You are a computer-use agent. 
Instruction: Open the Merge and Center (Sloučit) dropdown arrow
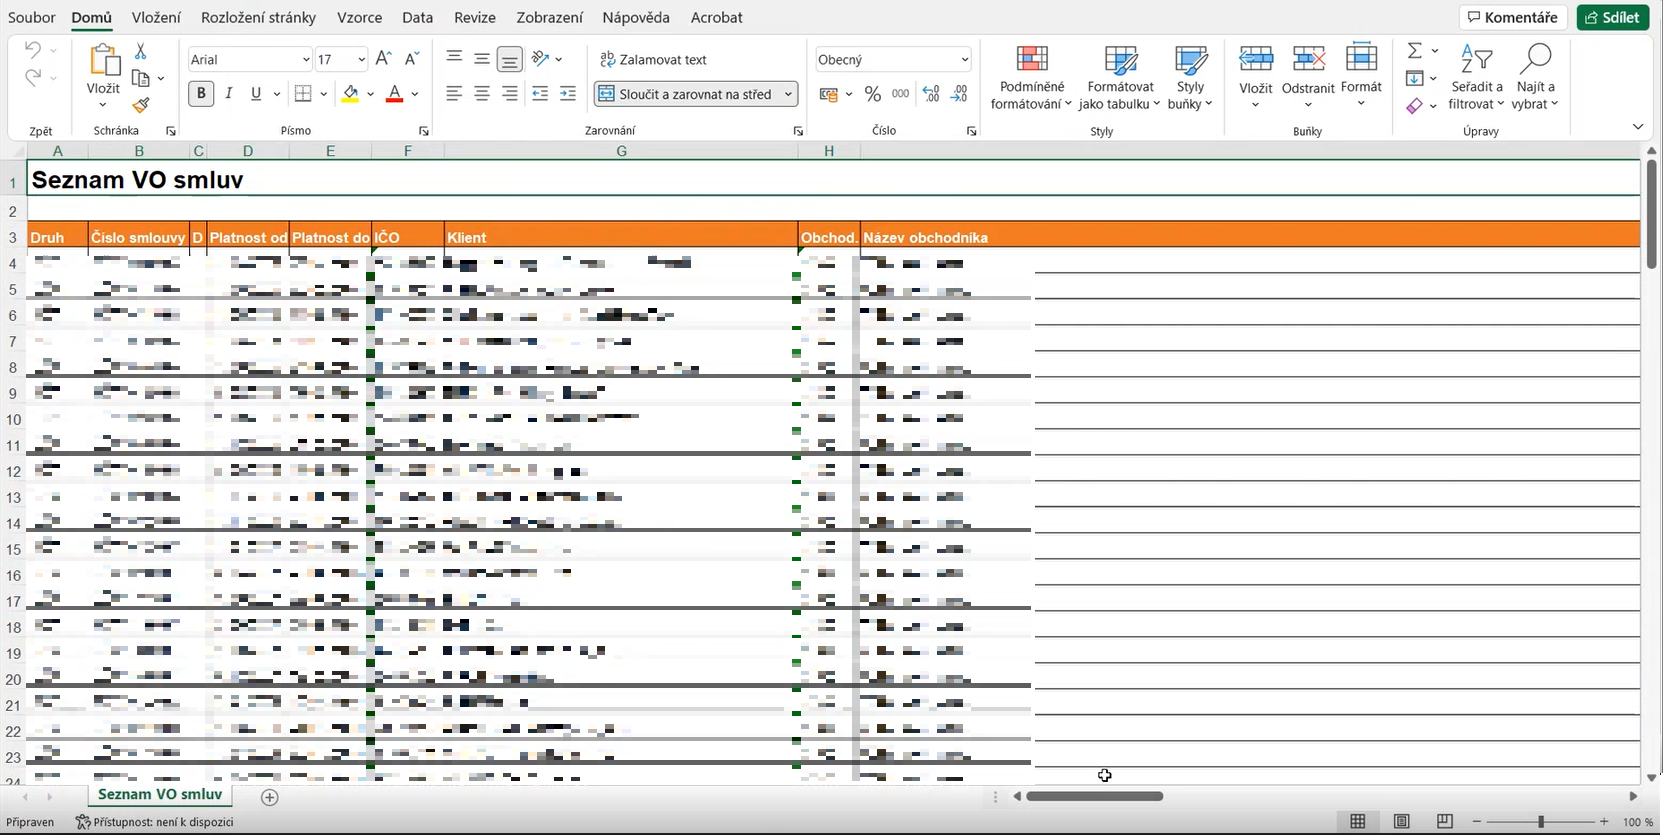pos(788,94)
